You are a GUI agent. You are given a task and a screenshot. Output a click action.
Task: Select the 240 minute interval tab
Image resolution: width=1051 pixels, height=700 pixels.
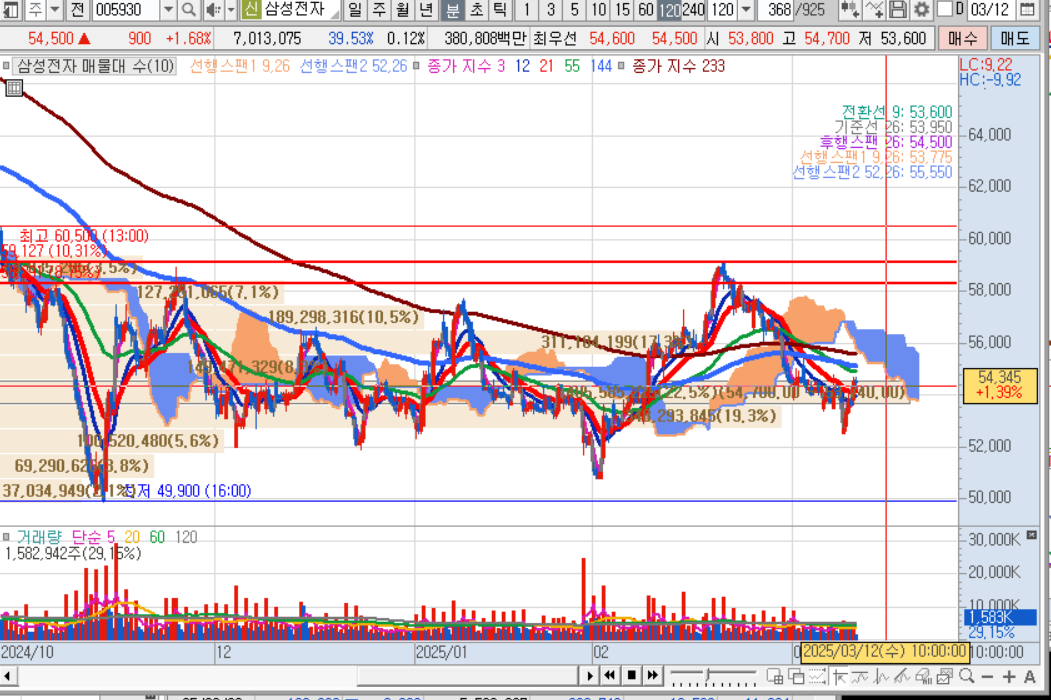point(692,10)
